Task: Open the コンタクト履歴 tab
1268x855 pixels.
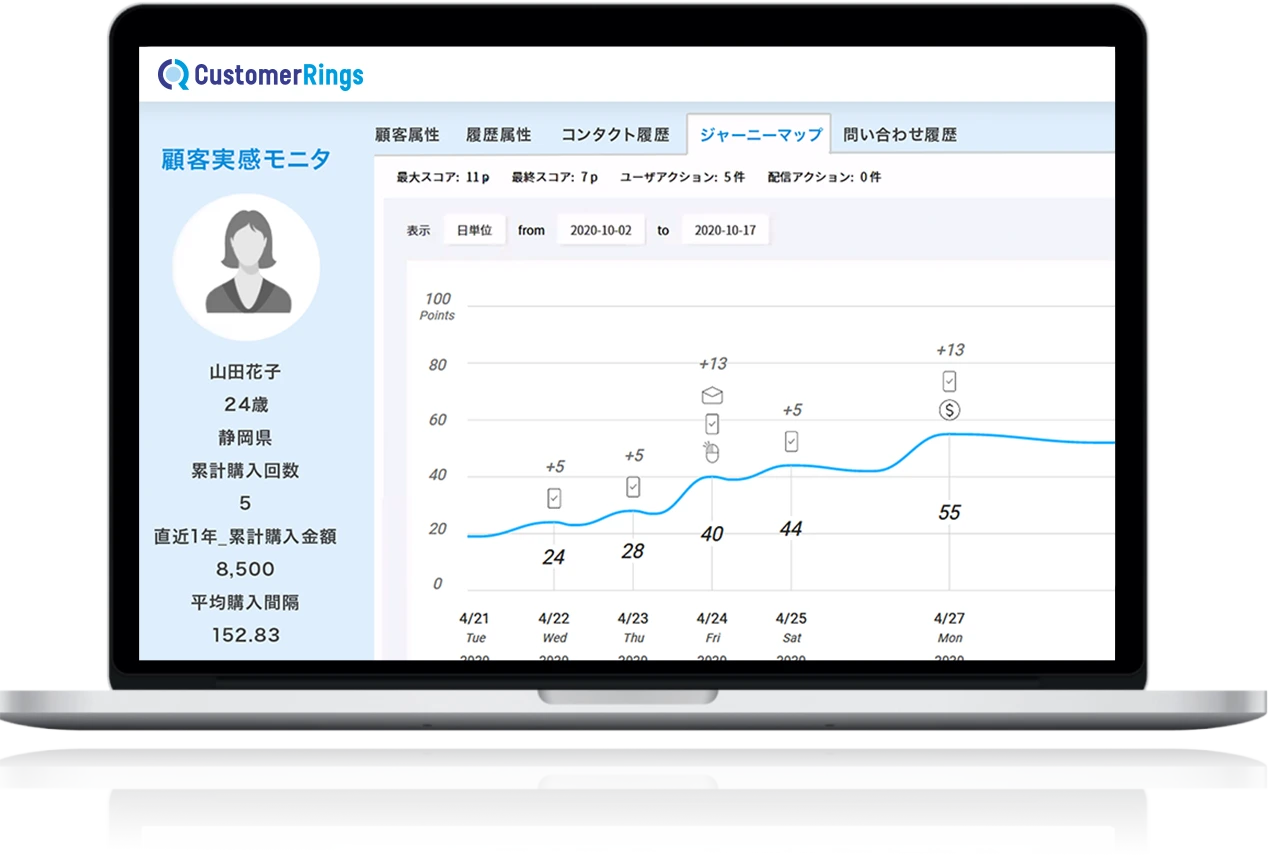Action: coord(614,135)
